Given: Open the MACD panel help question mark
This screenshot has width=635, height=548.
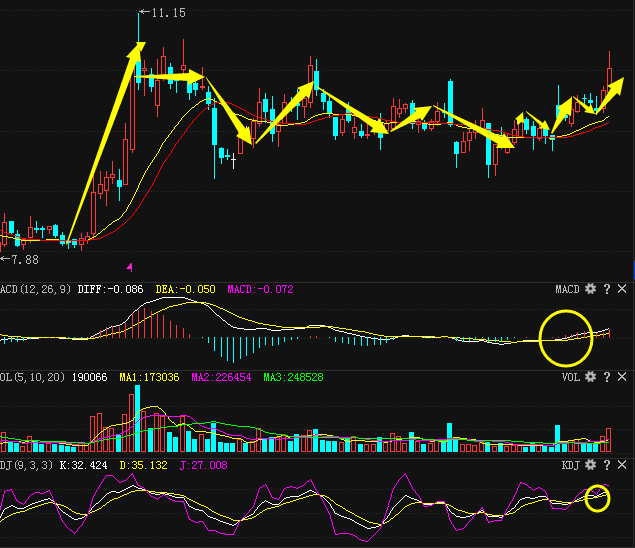Looking at the screenshot, I should (x=607, y=289).
